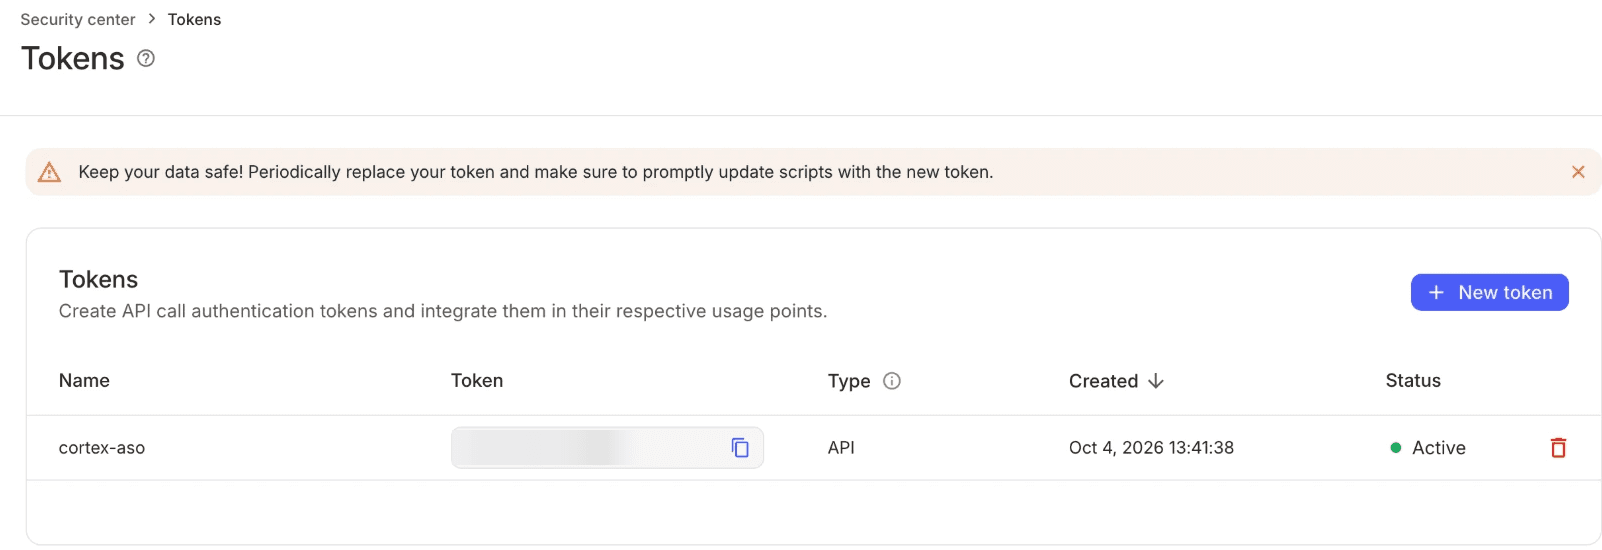The width and height of the screenshot is (1602, 550).
Task: Click the warning triangle icon in banner
Action: (x=49, y=172)
